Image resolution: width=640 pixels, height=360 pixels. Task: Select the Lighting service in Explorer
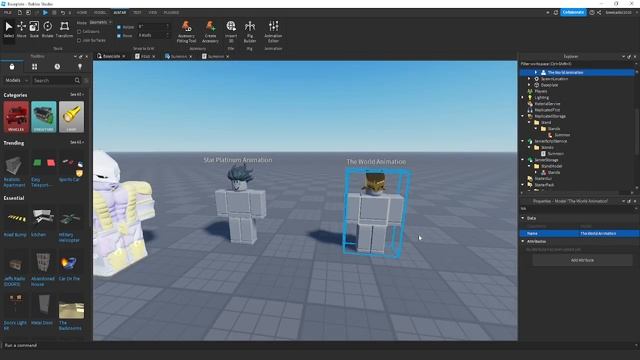pos(541,98)
